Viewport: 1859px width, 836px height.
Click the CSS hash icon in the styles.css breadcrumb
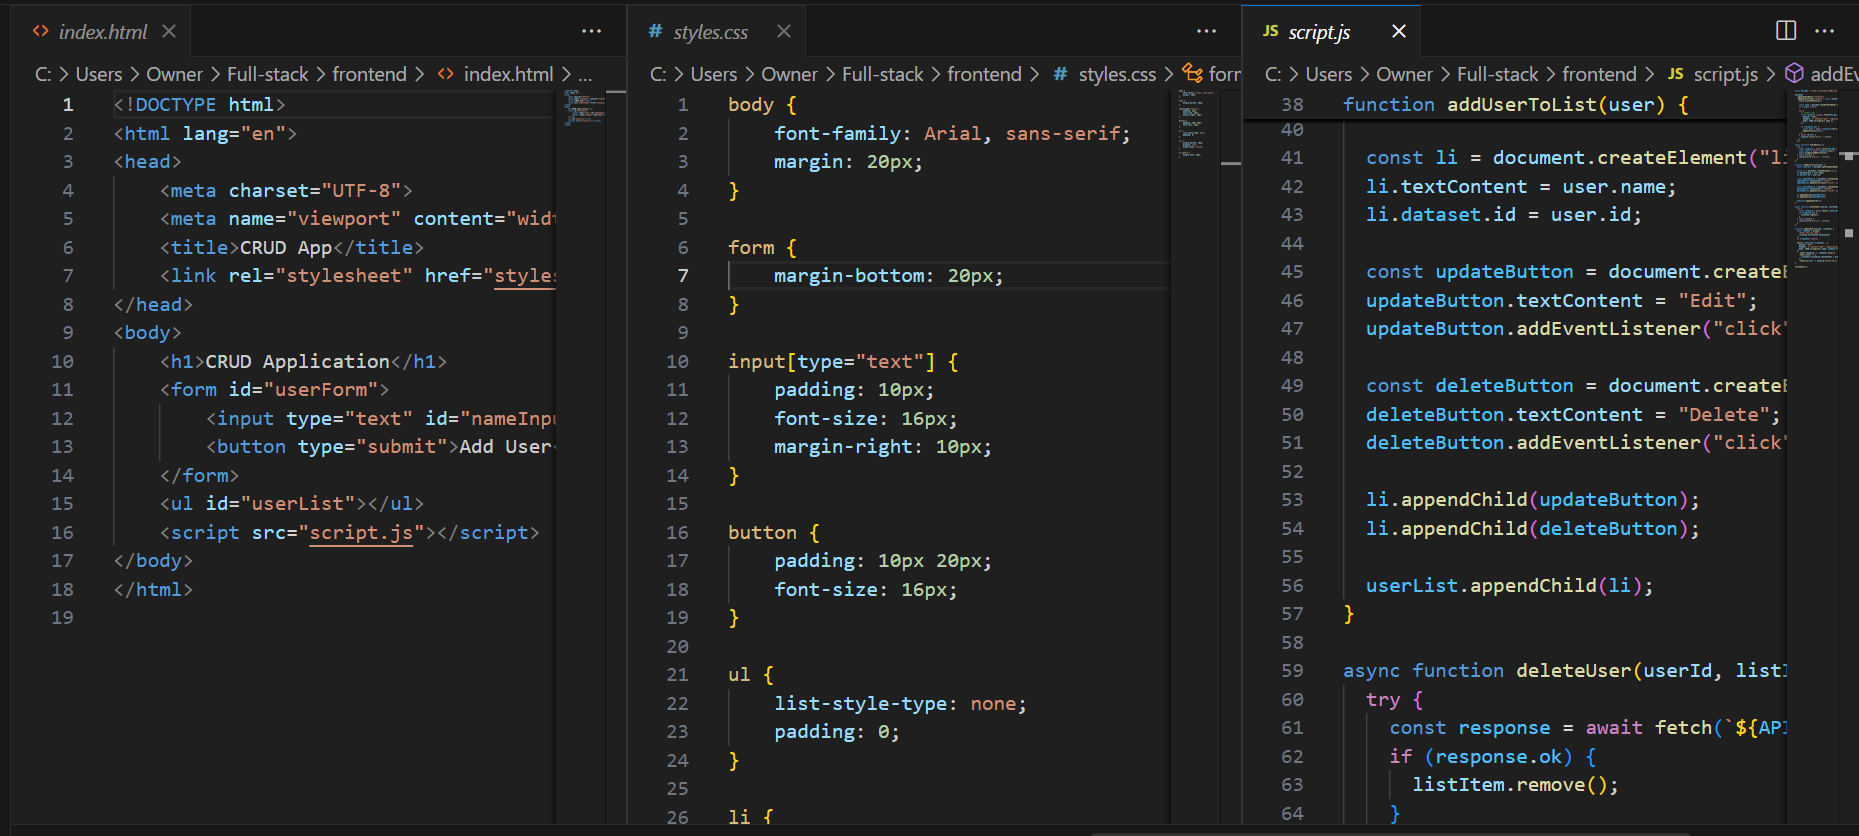pyautogui.click(x=1061, y=74)
